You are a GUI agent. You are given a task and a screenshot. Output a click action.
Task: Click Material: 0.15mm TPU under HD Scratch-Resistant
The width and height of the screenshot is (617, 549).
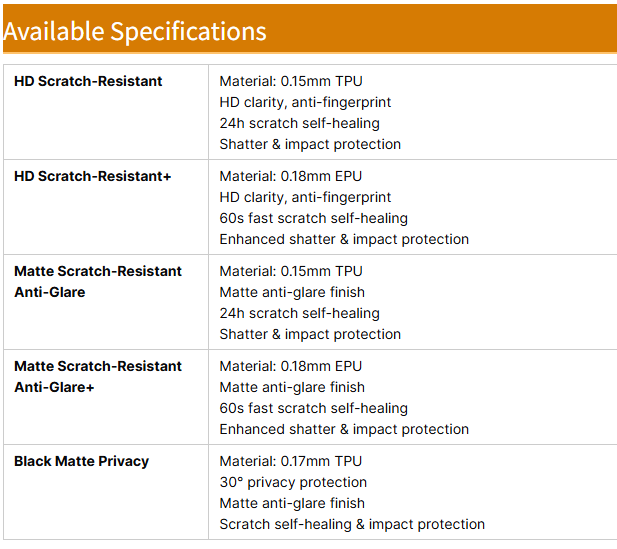291,81
